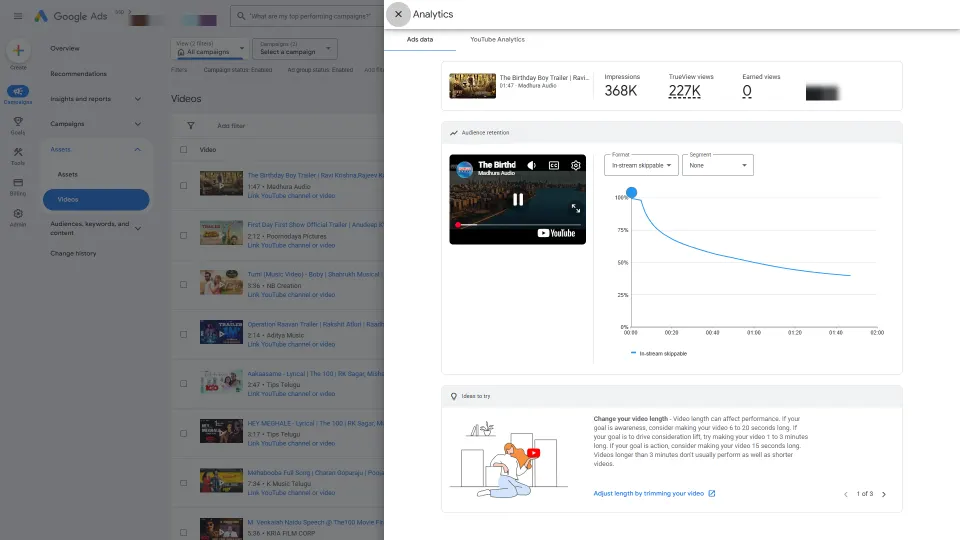Toggle closed captions on video player
The image size is (960, 540).
(553, 165)
